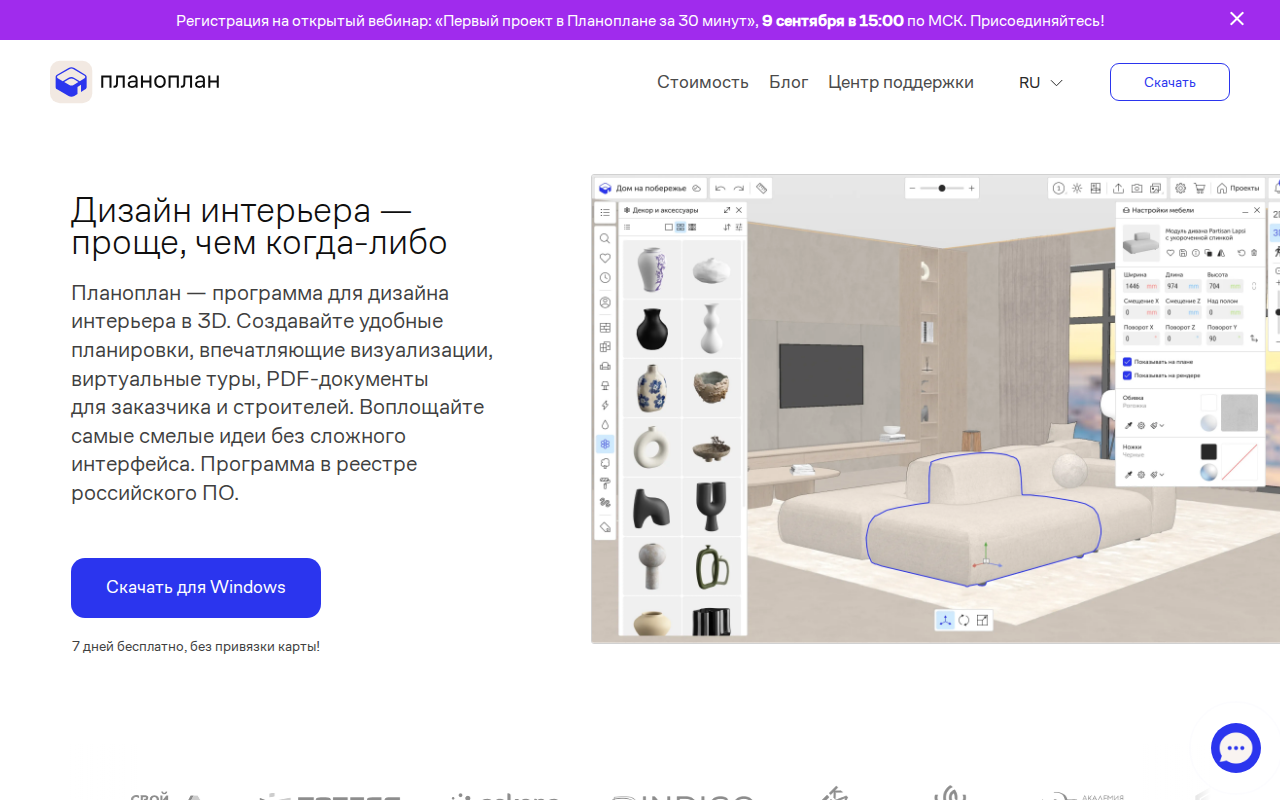Click project name Дом на побережье
The image size is (1280, 800).
(x=651, y=188)
